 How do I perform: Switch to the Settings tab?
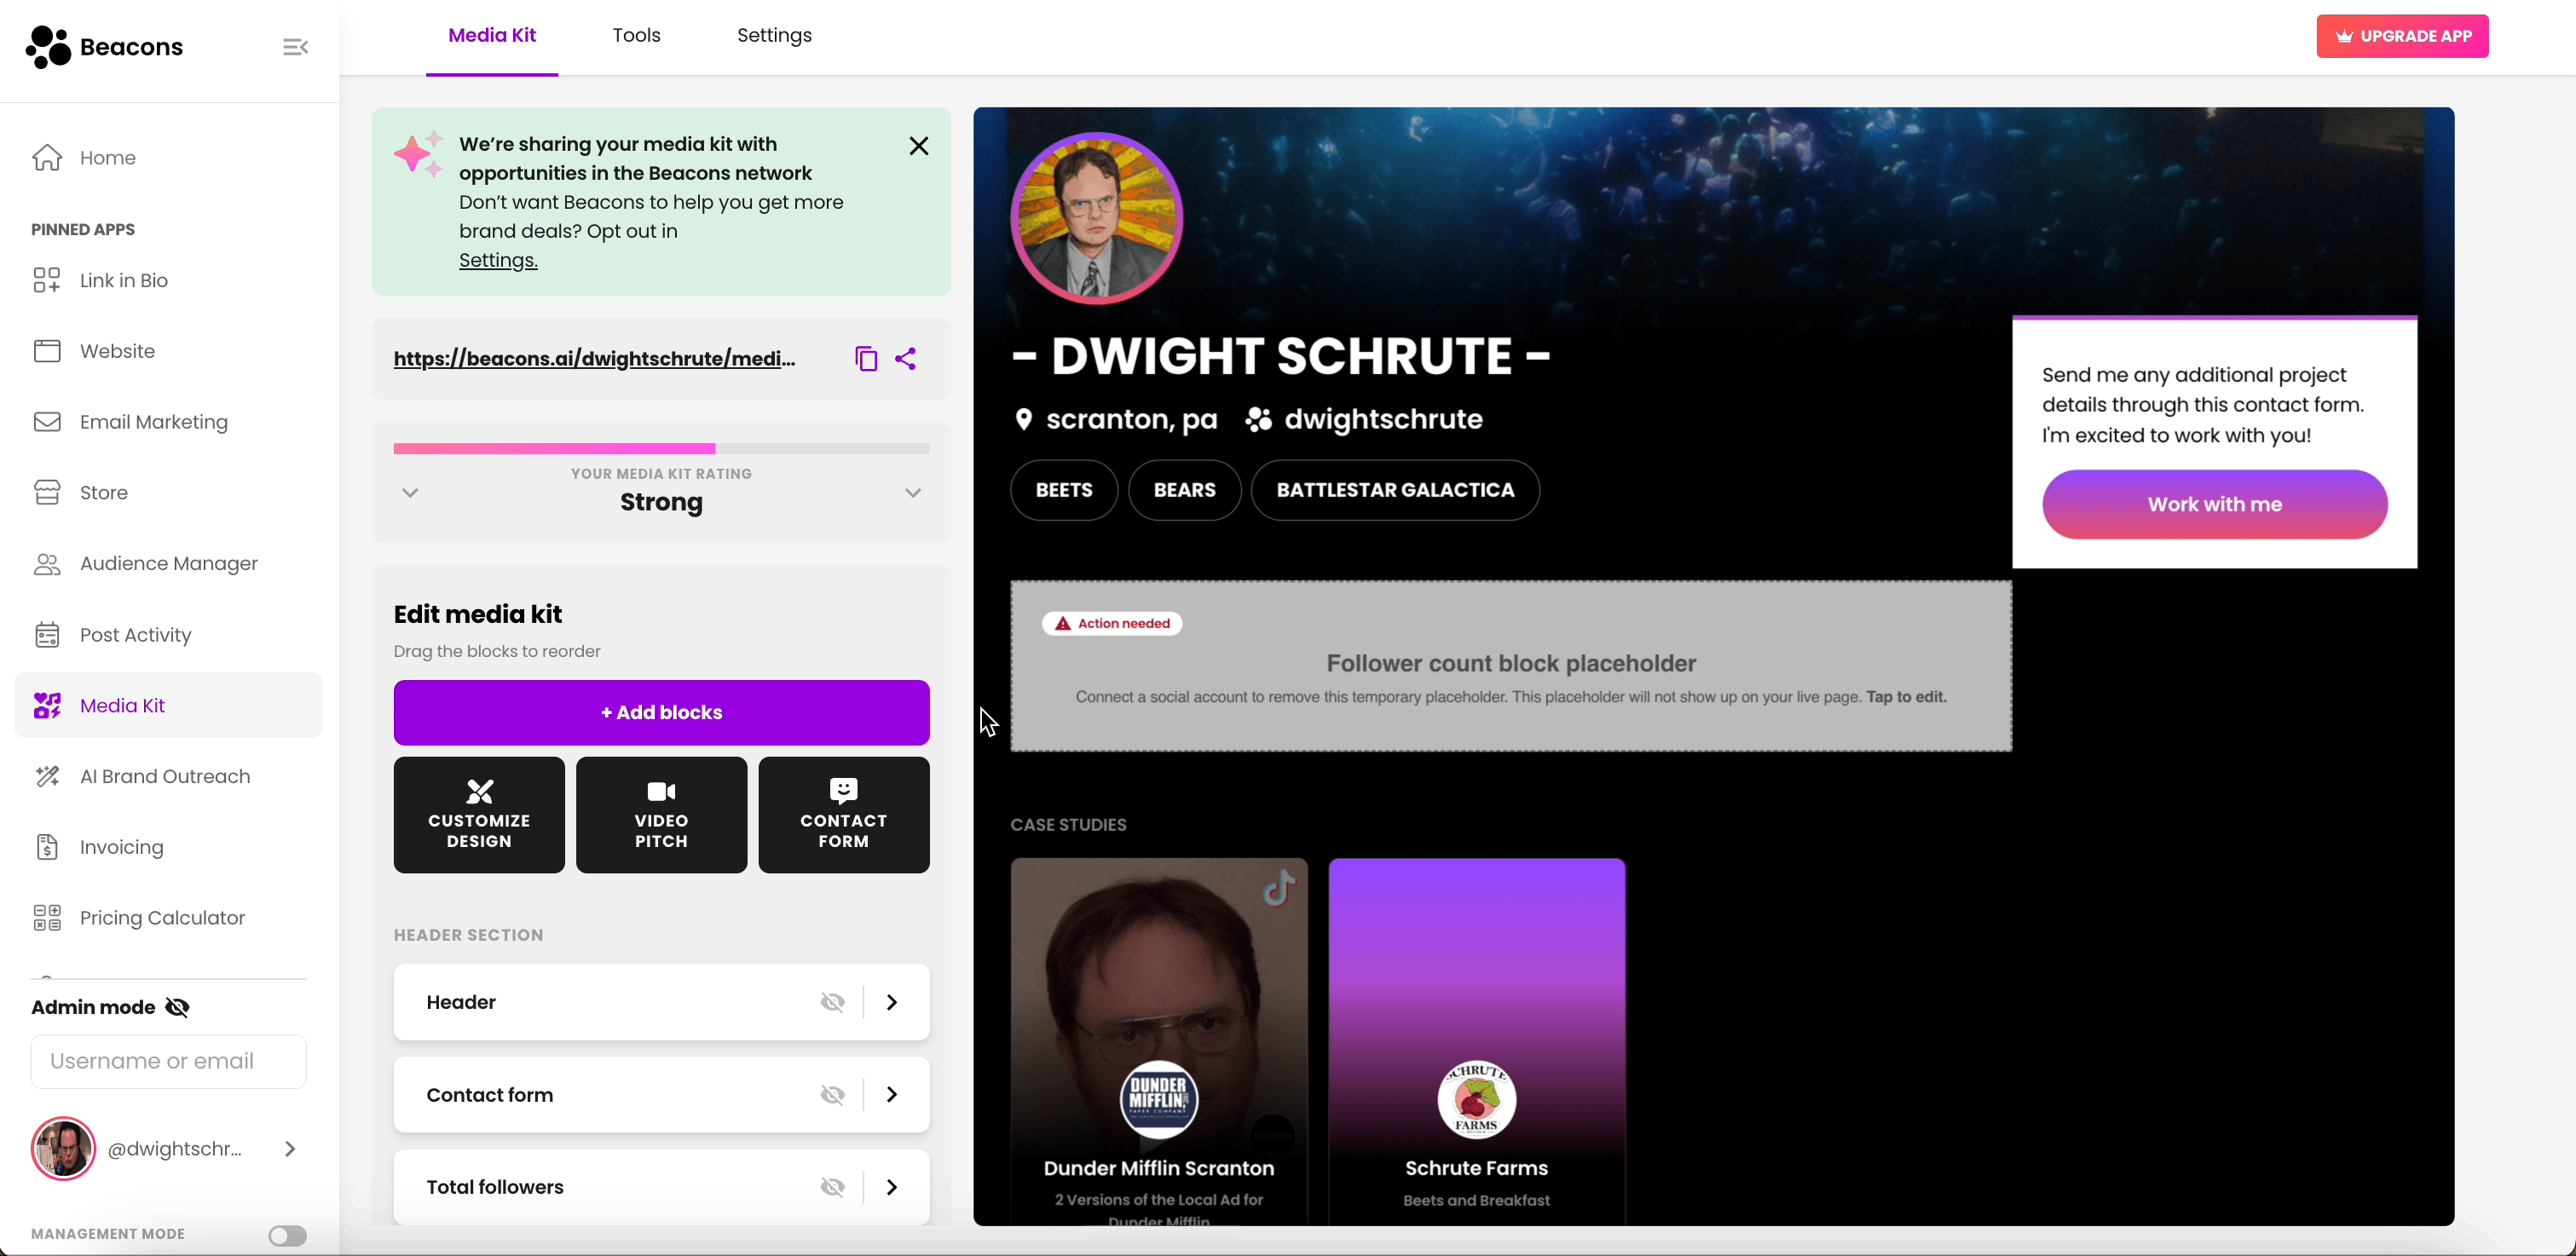(774, 36)
